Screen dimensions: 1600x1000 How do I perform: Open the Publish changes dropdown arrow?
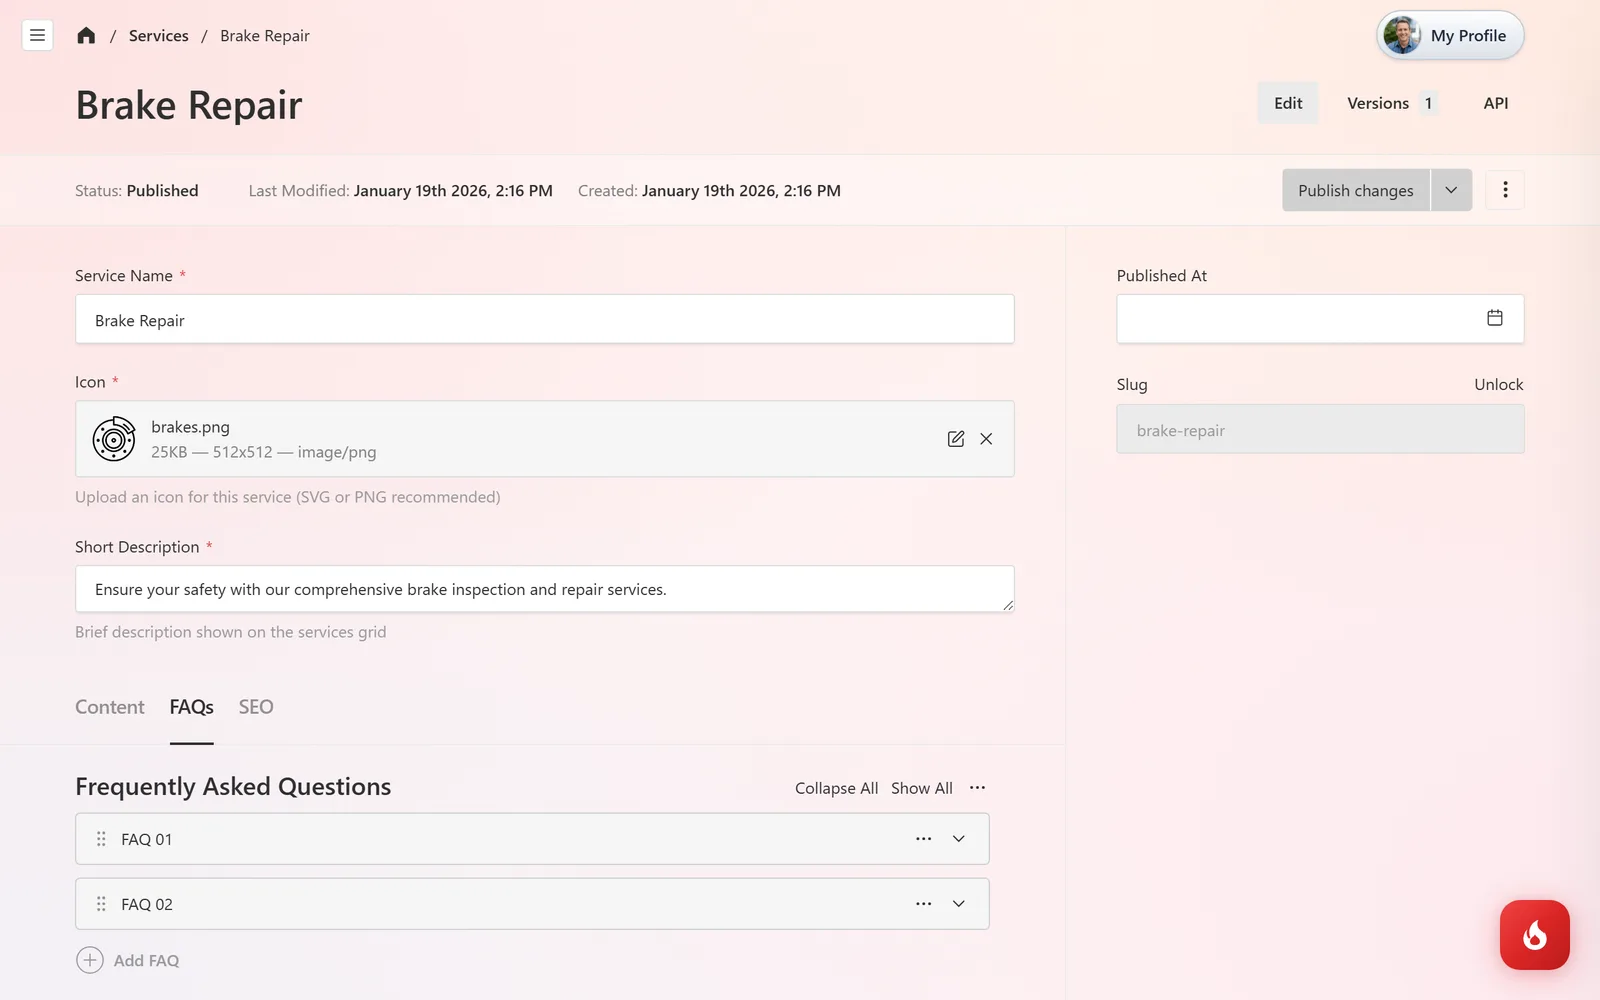click(1451, 190)
